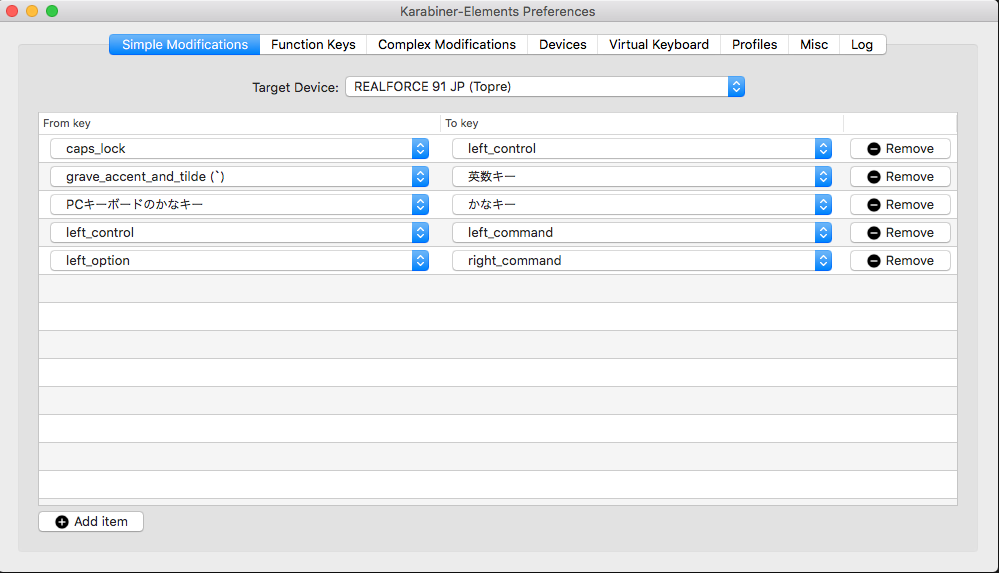Go to the Devices tab
This screenshot has width=999, height=573.
563,44
